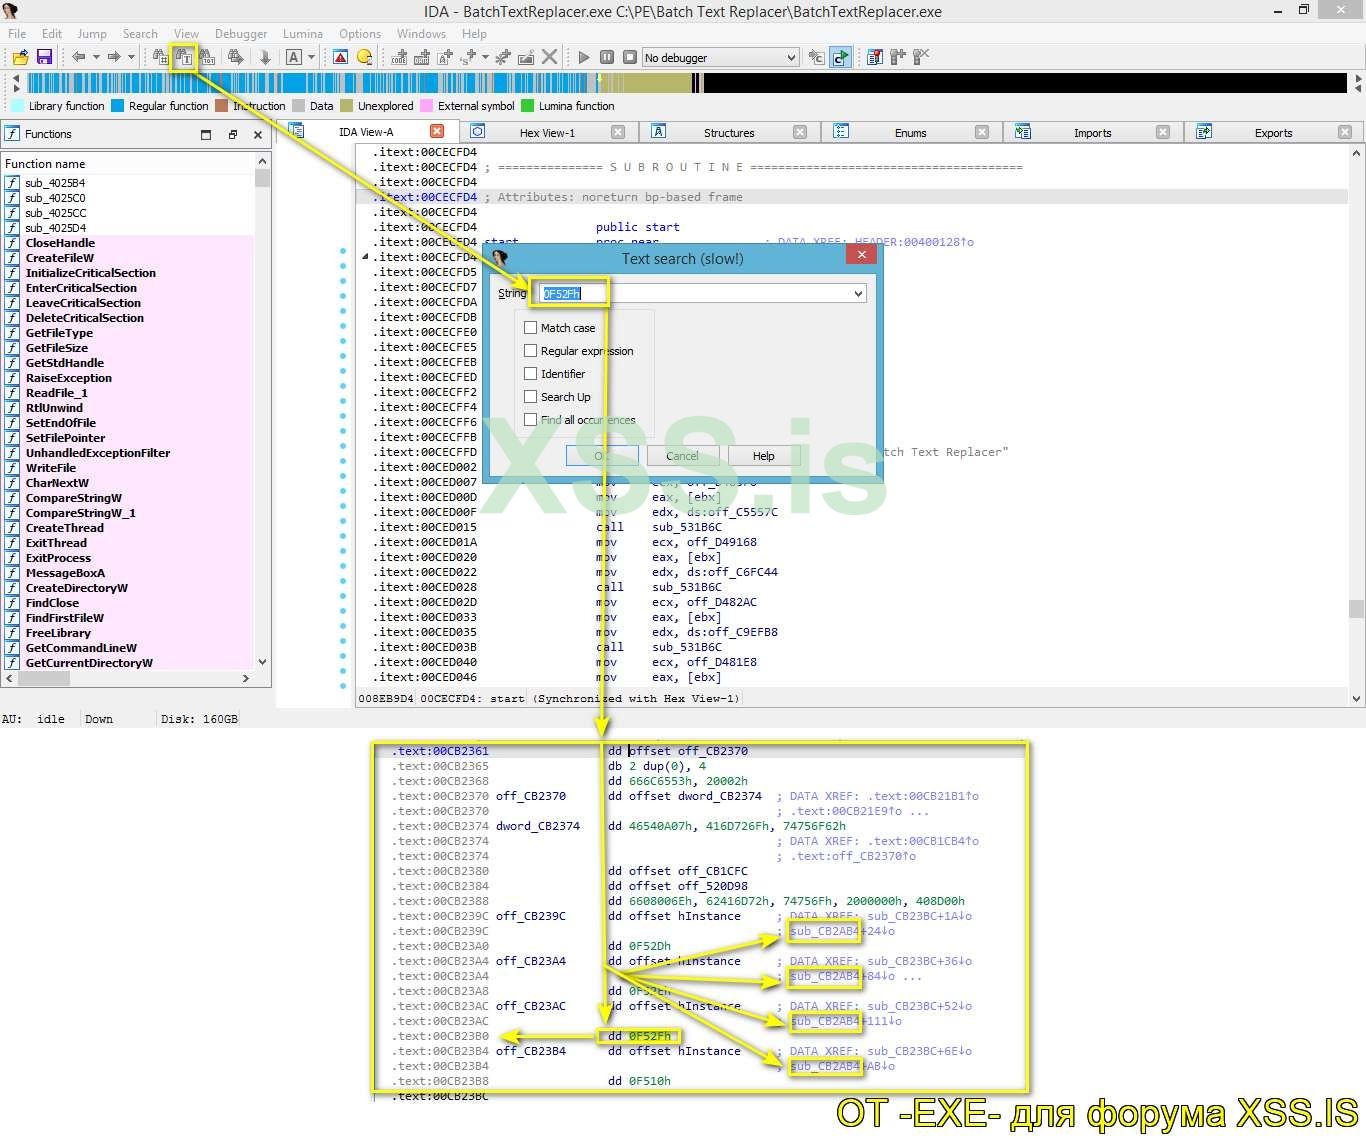
Task: Click the Save database floppy icon
Action: pos(44,57)
